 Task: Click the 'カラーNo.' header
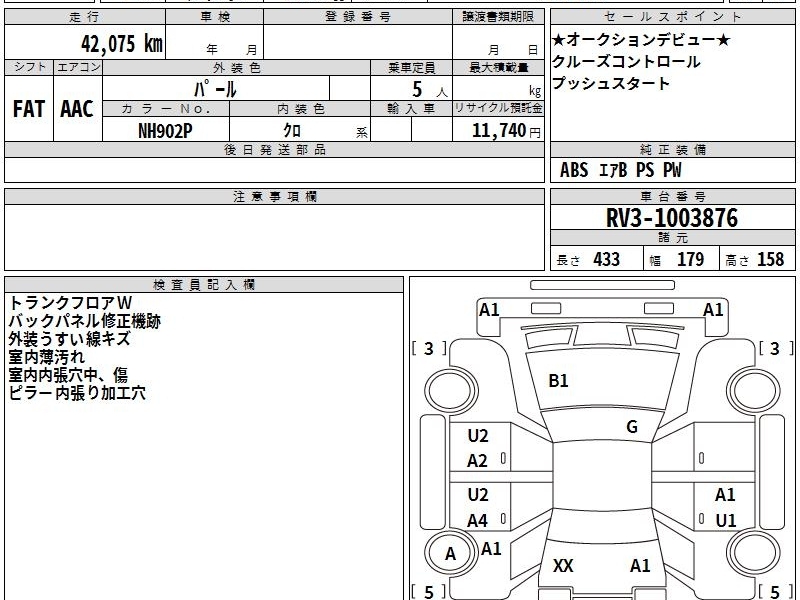click(x=166, y=109)
